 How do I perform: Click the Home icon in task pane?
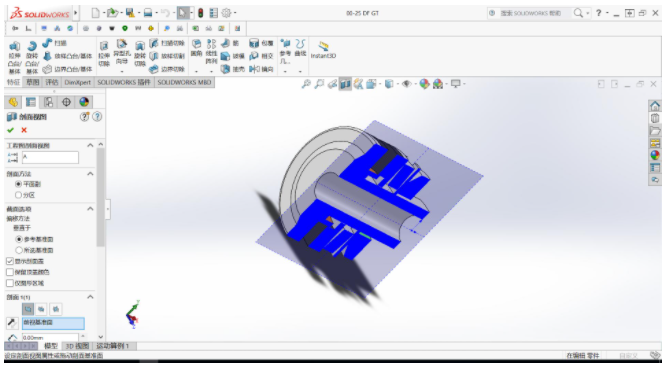point(655,105)
